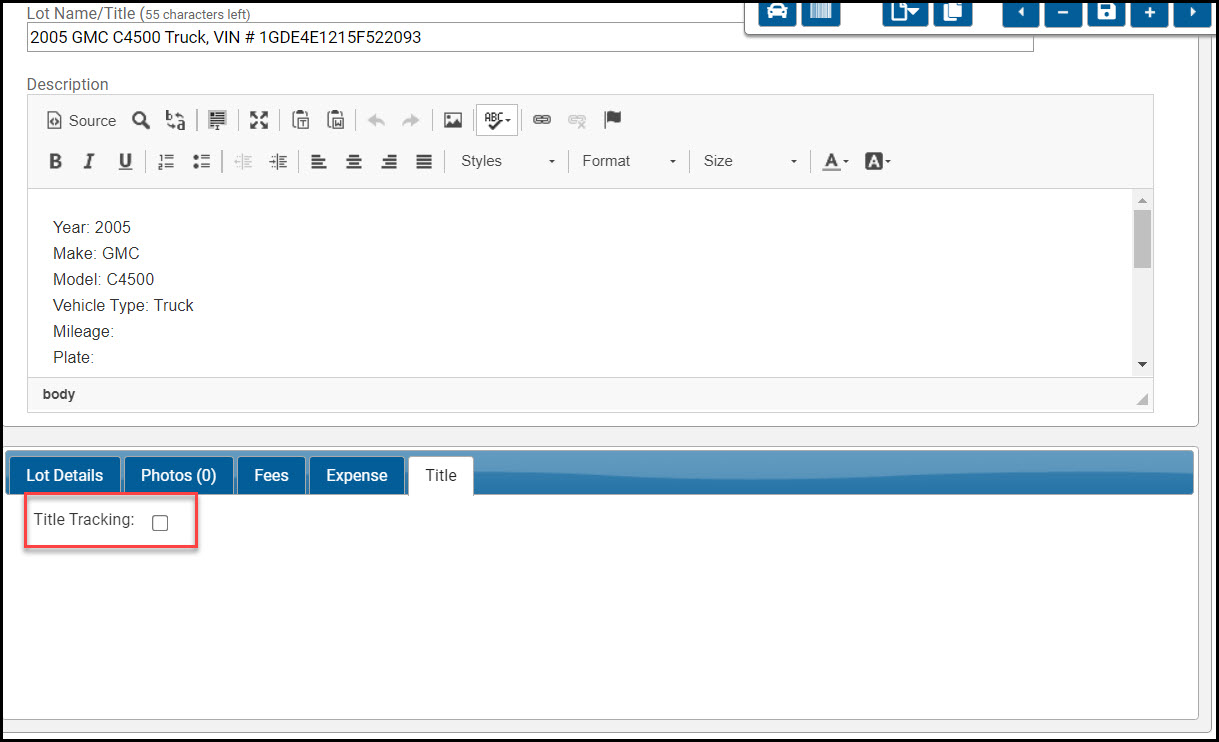Screen dimensions: 1219x742
Task: Click the minus delete lot button
Action: click(1063, 12)
